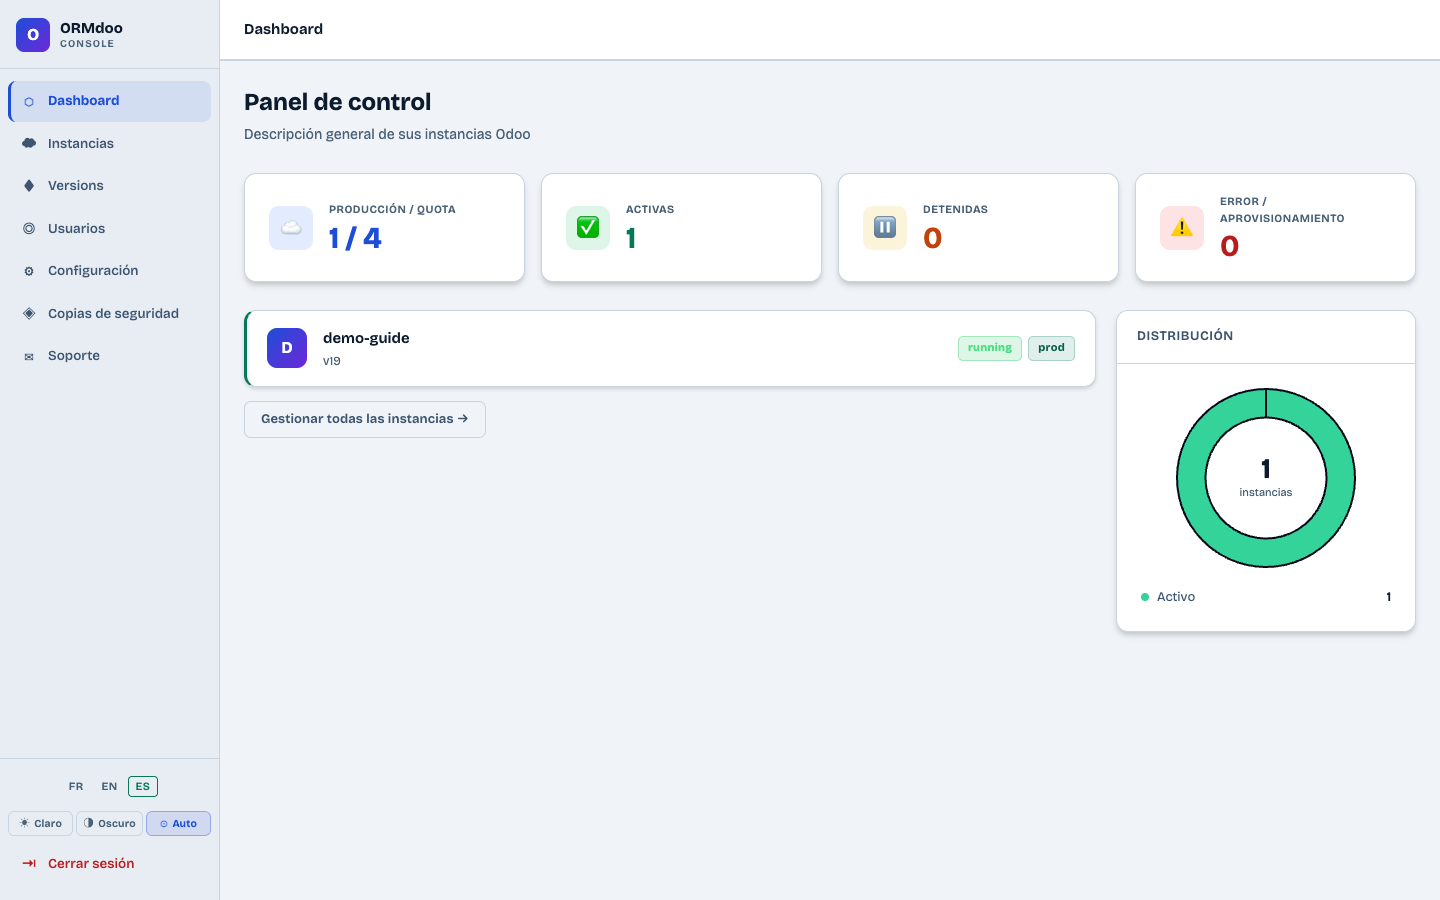Viewport: 1440px width, 900px height.
Task: Click the warning triangle error icon
Action: [1182, 228]
